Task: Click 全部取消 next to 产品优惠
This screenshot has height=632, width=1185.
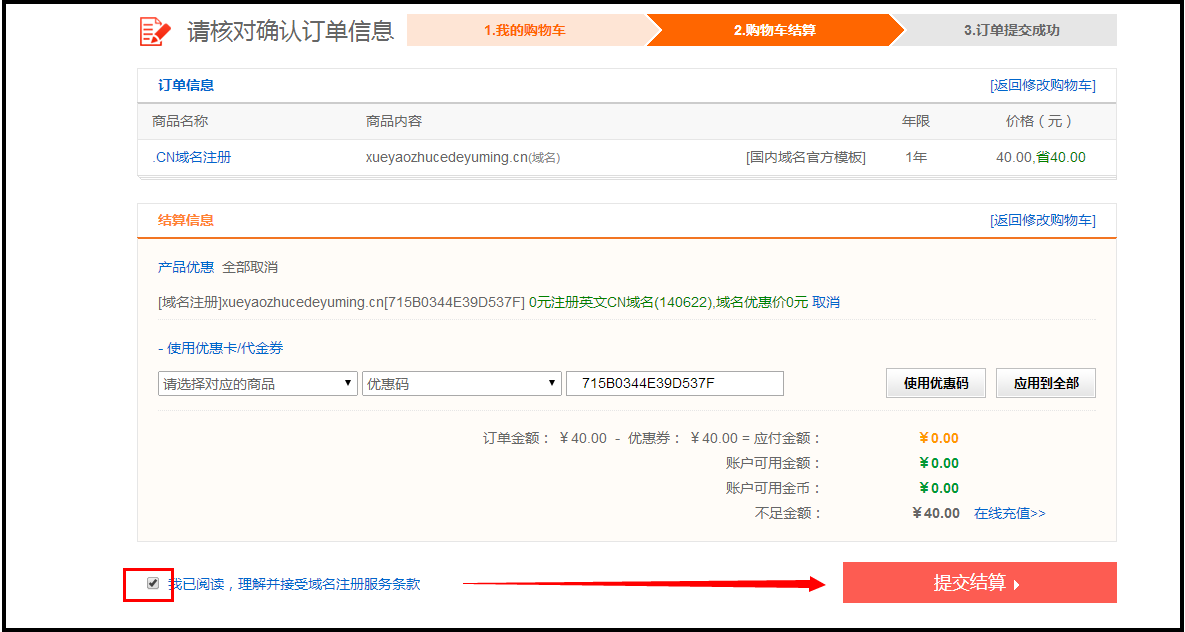Action: 250,267
